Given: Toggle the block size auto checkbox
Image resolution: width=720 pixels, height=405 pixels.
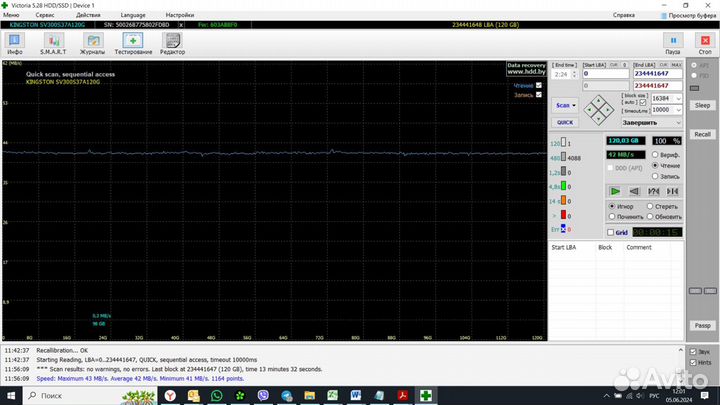Looking at the screenshot, I should (642, 102).
